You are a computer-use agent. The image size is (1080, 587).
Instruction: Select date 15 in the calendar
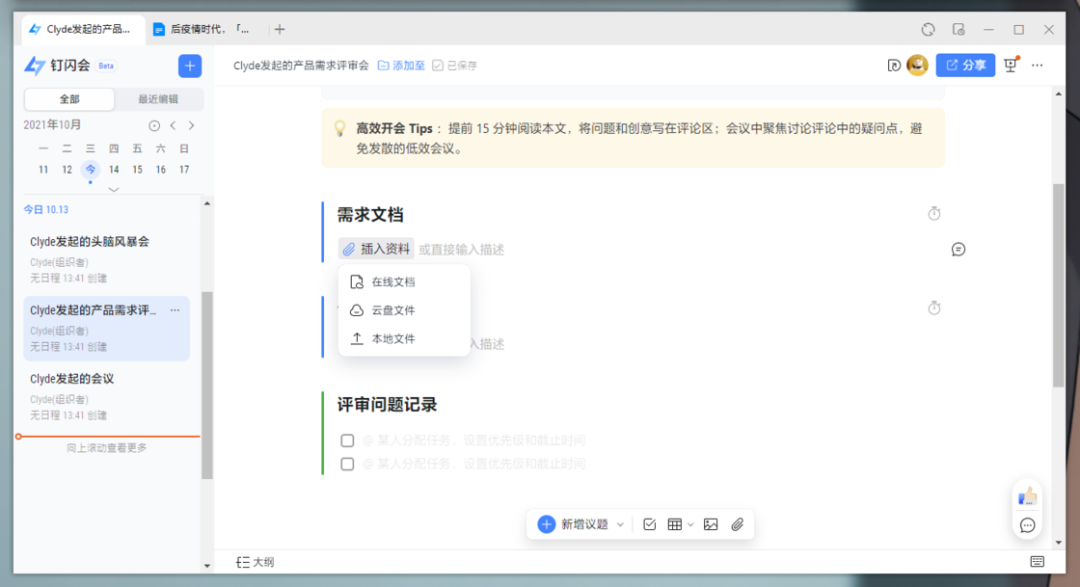click(x=137, y=169)
